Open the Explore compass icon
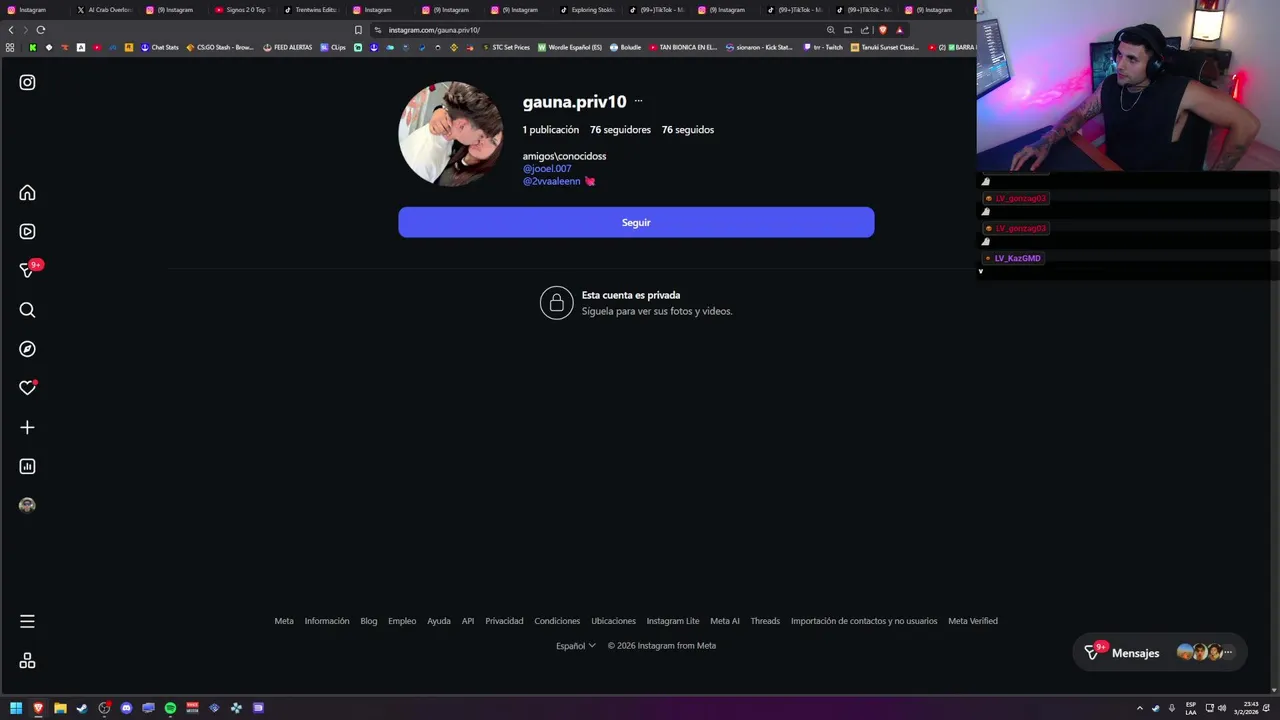 [x=27, y=349]
